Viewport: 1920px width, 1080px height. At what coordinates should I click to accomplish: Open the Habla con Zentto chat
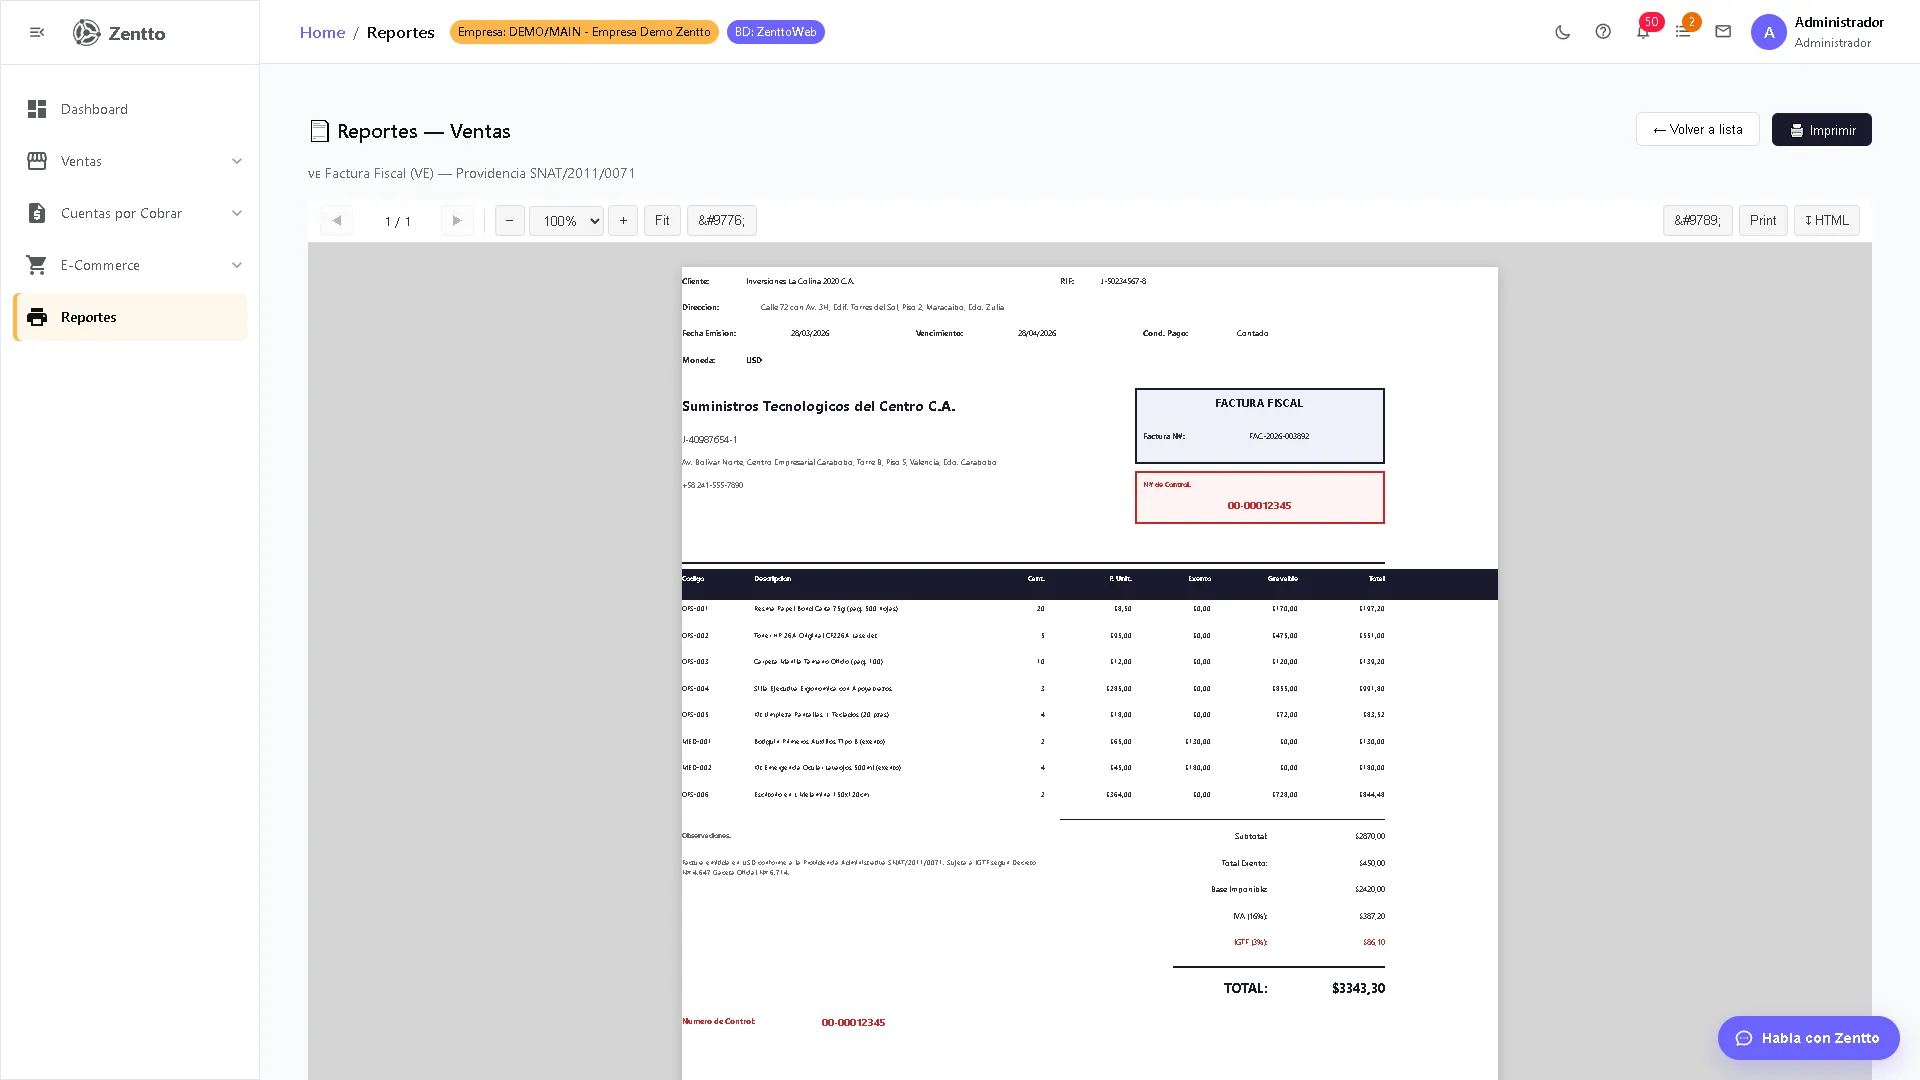pyautogui.click(x=1809, y=1038)
